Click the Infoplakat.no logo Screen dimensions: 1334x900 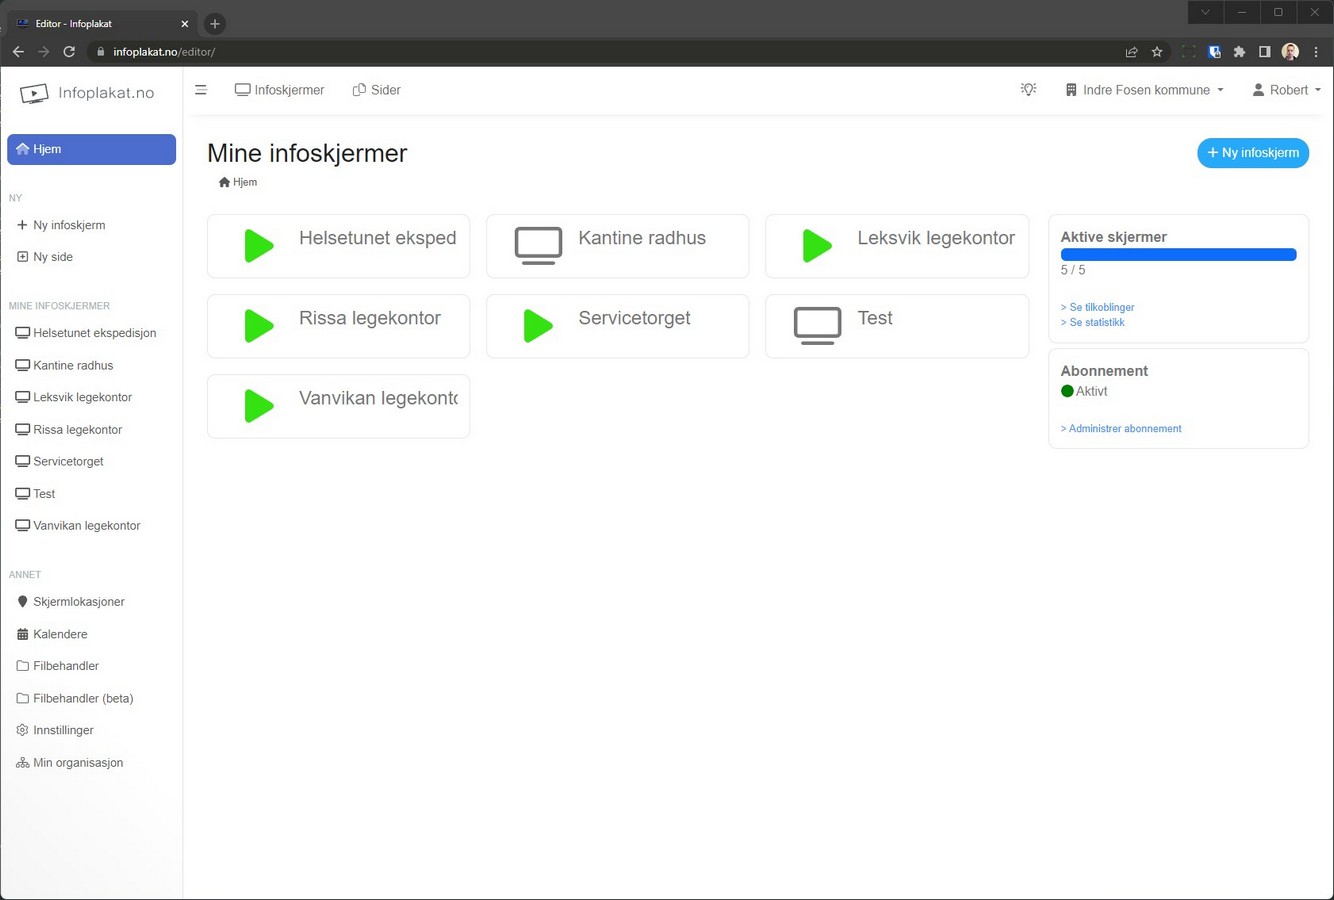pos(88,93)
